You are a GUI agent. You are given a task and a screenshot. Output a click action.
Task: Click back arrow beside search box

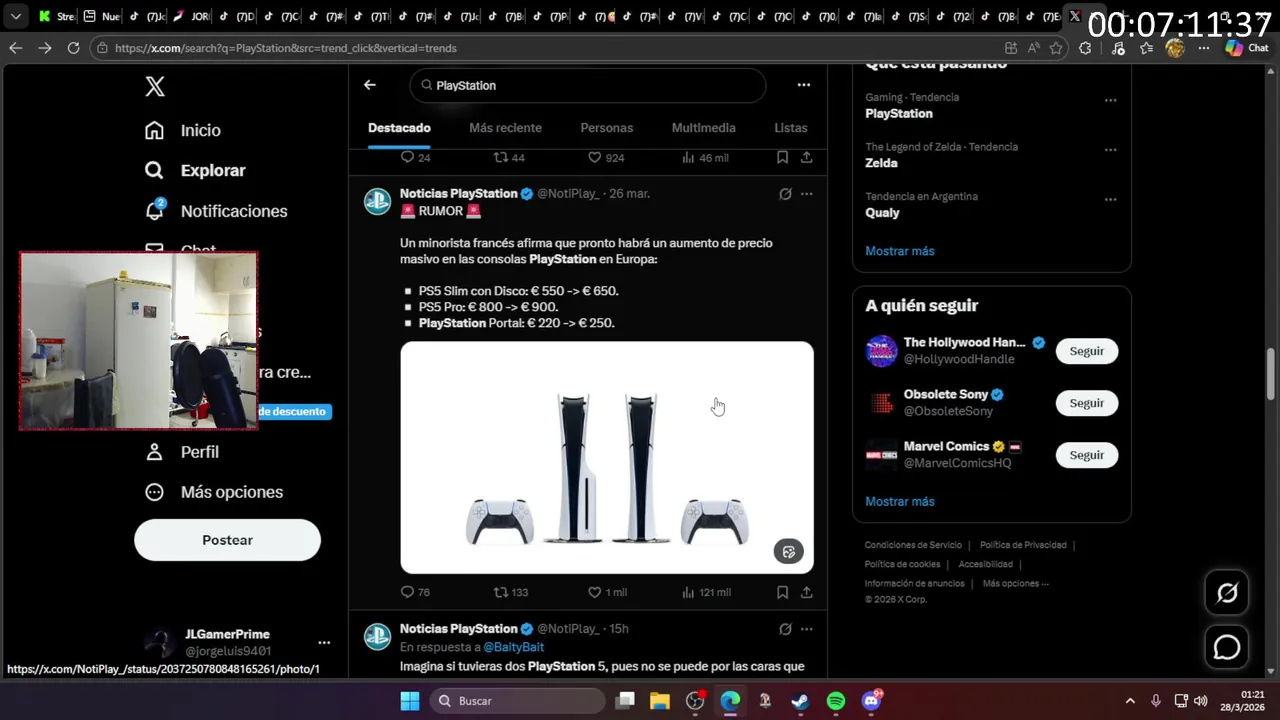click(x=370, y=85)
